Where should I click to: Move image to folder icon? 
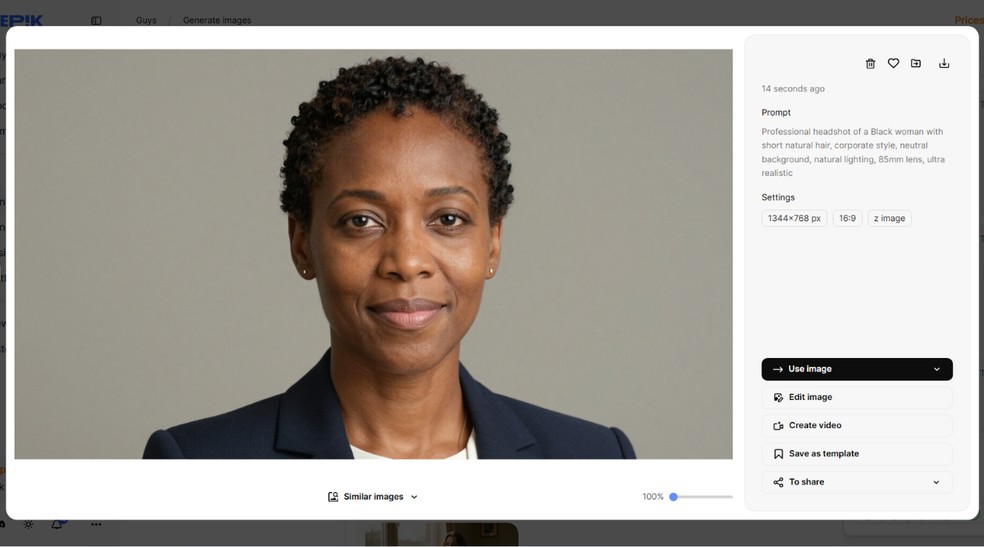tap(916, 63)
